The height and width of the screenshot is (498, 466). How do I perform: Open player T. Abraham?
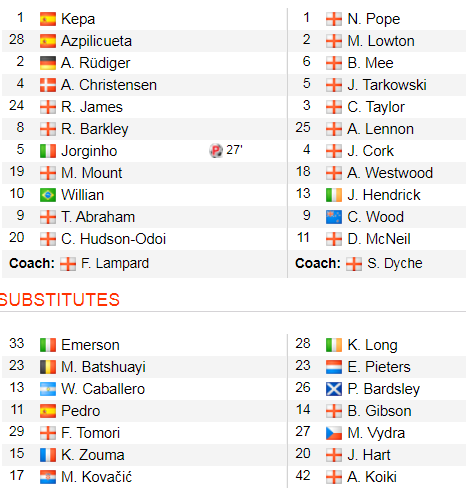click(98, 217)
